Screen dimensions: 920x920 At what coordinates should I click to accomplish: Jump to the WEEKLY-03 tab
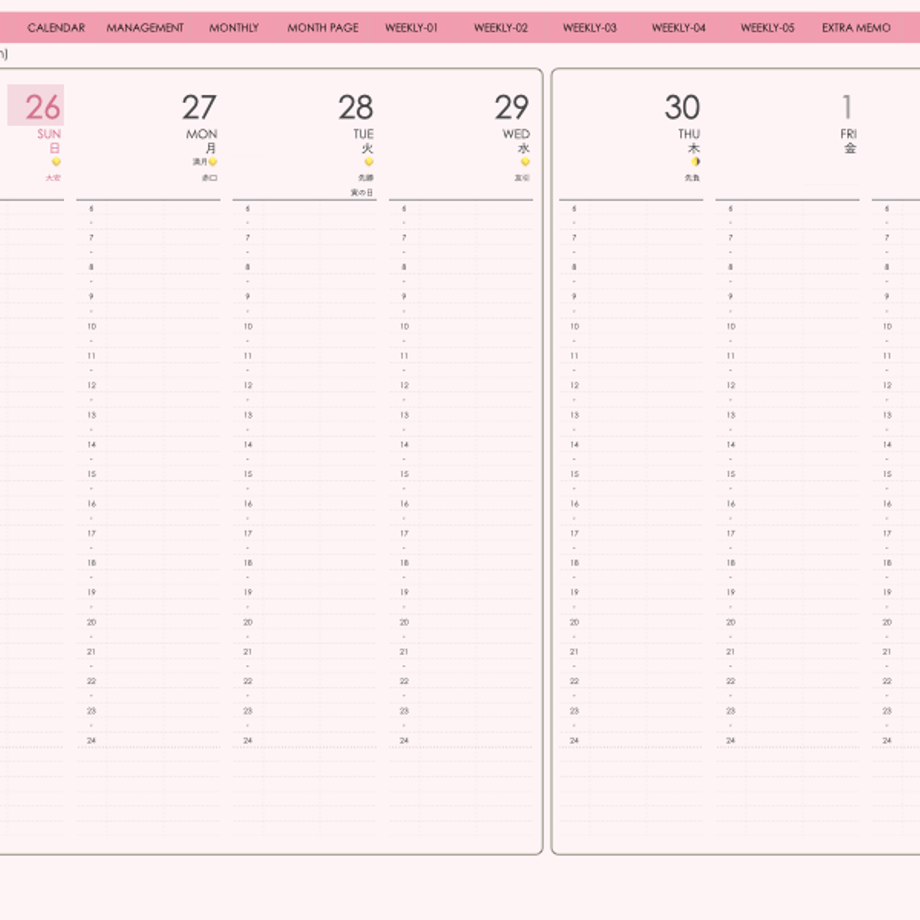coord(590,28)
